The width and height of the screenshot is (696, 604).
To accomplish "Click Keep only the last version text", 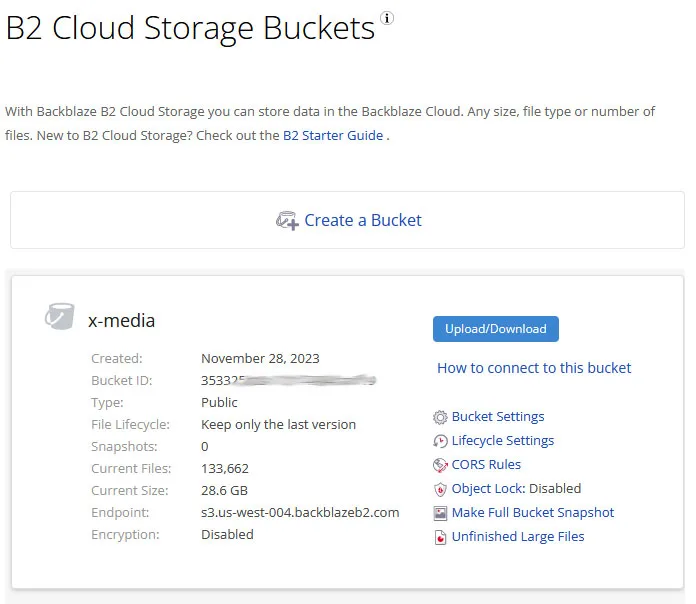I will pos(278,425).
